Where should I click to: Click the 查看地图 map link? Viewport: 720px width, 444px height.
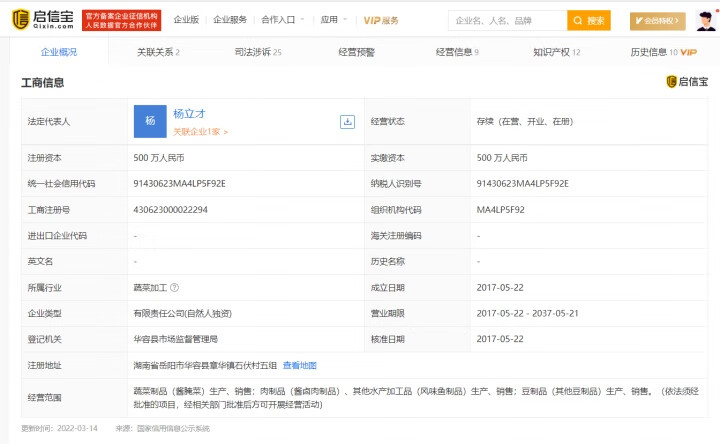pos(299,365)
